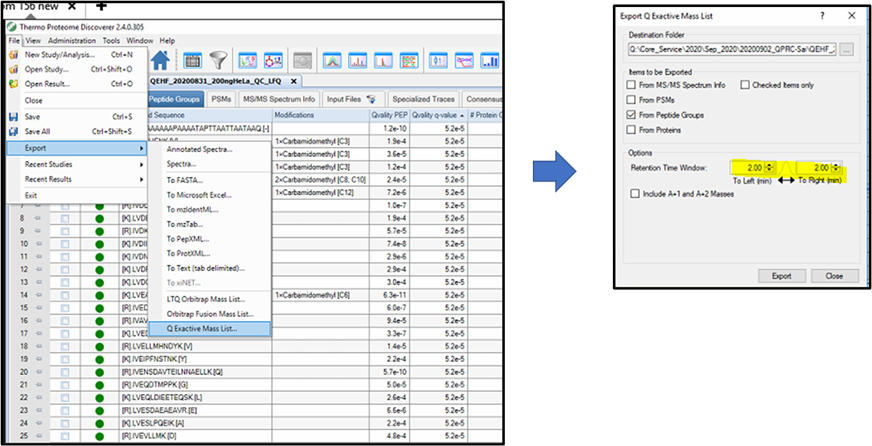Switch to MS/MS Spectrum Info tab
Screen dimensions: 872x446
(x=279, y=99)
